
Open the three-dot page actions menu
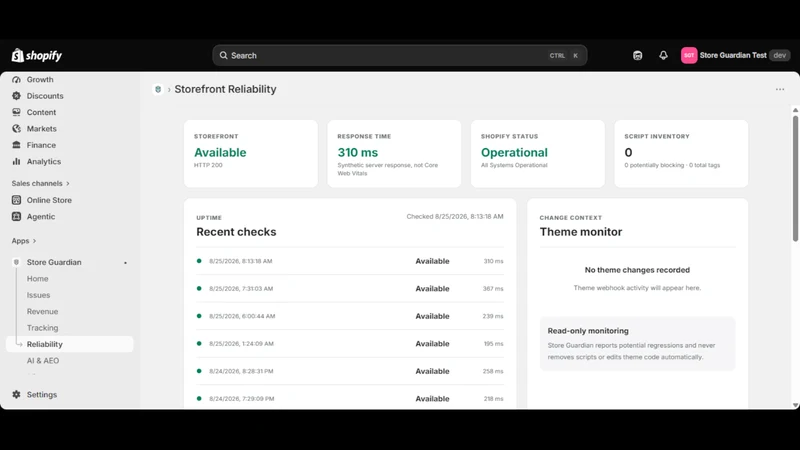pos(780,89)
